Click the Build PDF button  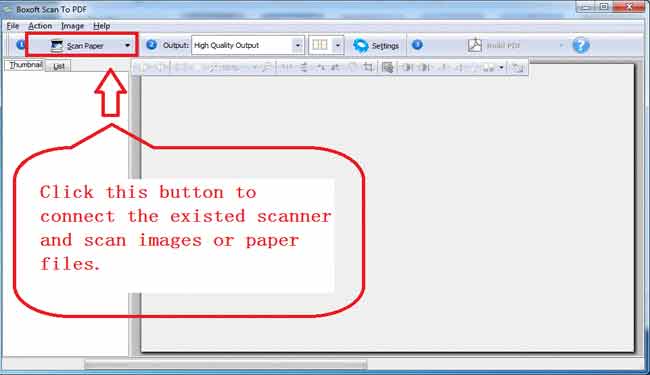(x=494, y=45)
